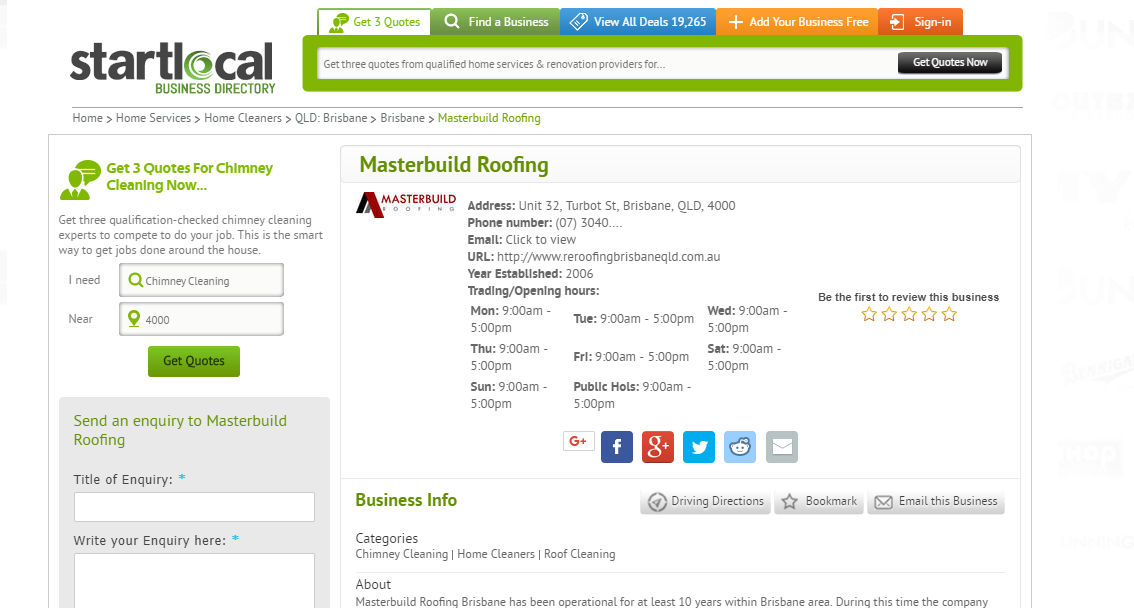Share listing on Reddit

pos(740,447)
